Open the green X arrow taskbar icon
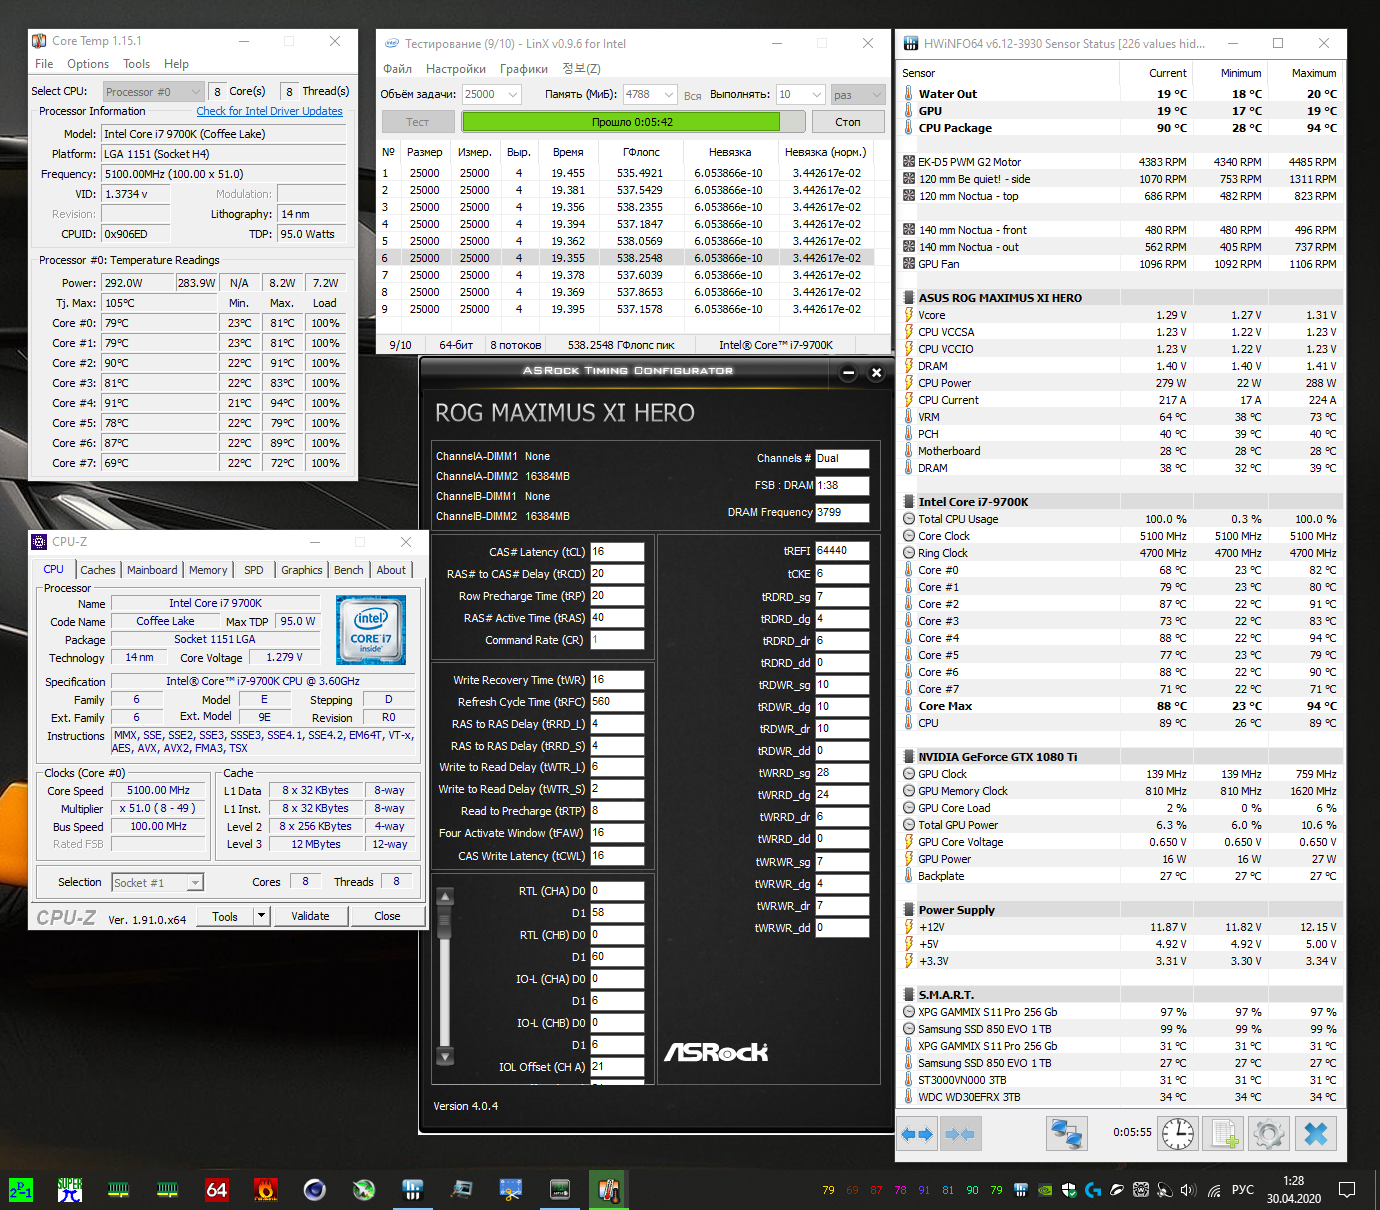 coord(364,1190)
